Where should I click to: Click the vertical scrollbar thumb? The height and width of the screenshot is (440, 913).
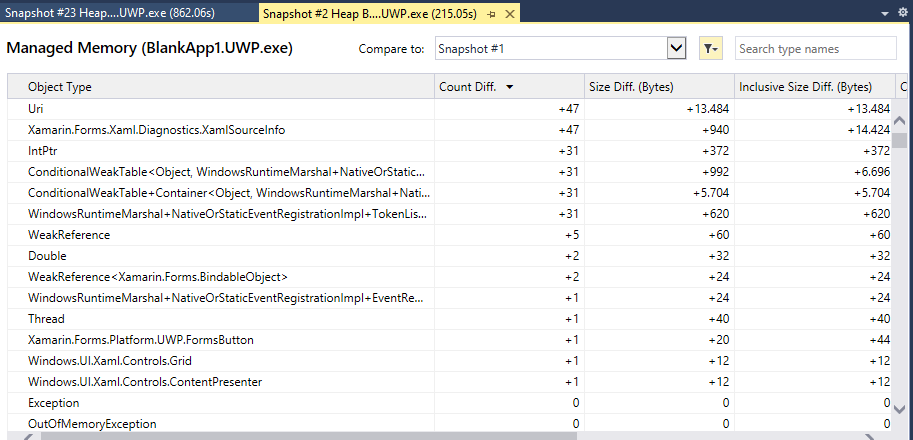[900, 140]
